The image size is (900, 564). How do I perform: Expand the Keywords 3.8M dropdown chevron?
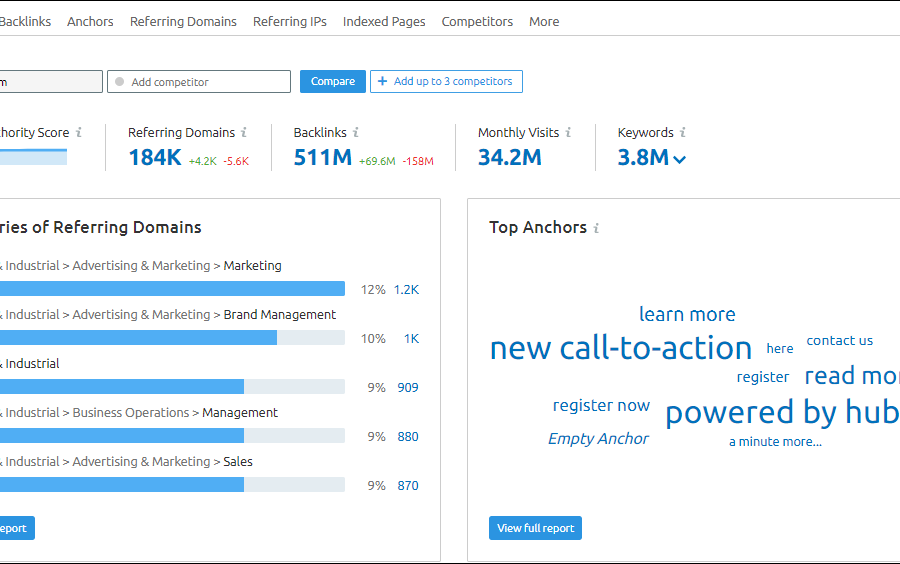[x=680, y=159]
